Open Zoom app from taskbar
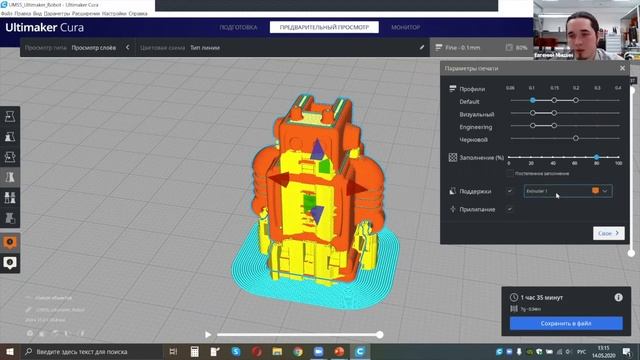640x360 pixels. (318, 351)
